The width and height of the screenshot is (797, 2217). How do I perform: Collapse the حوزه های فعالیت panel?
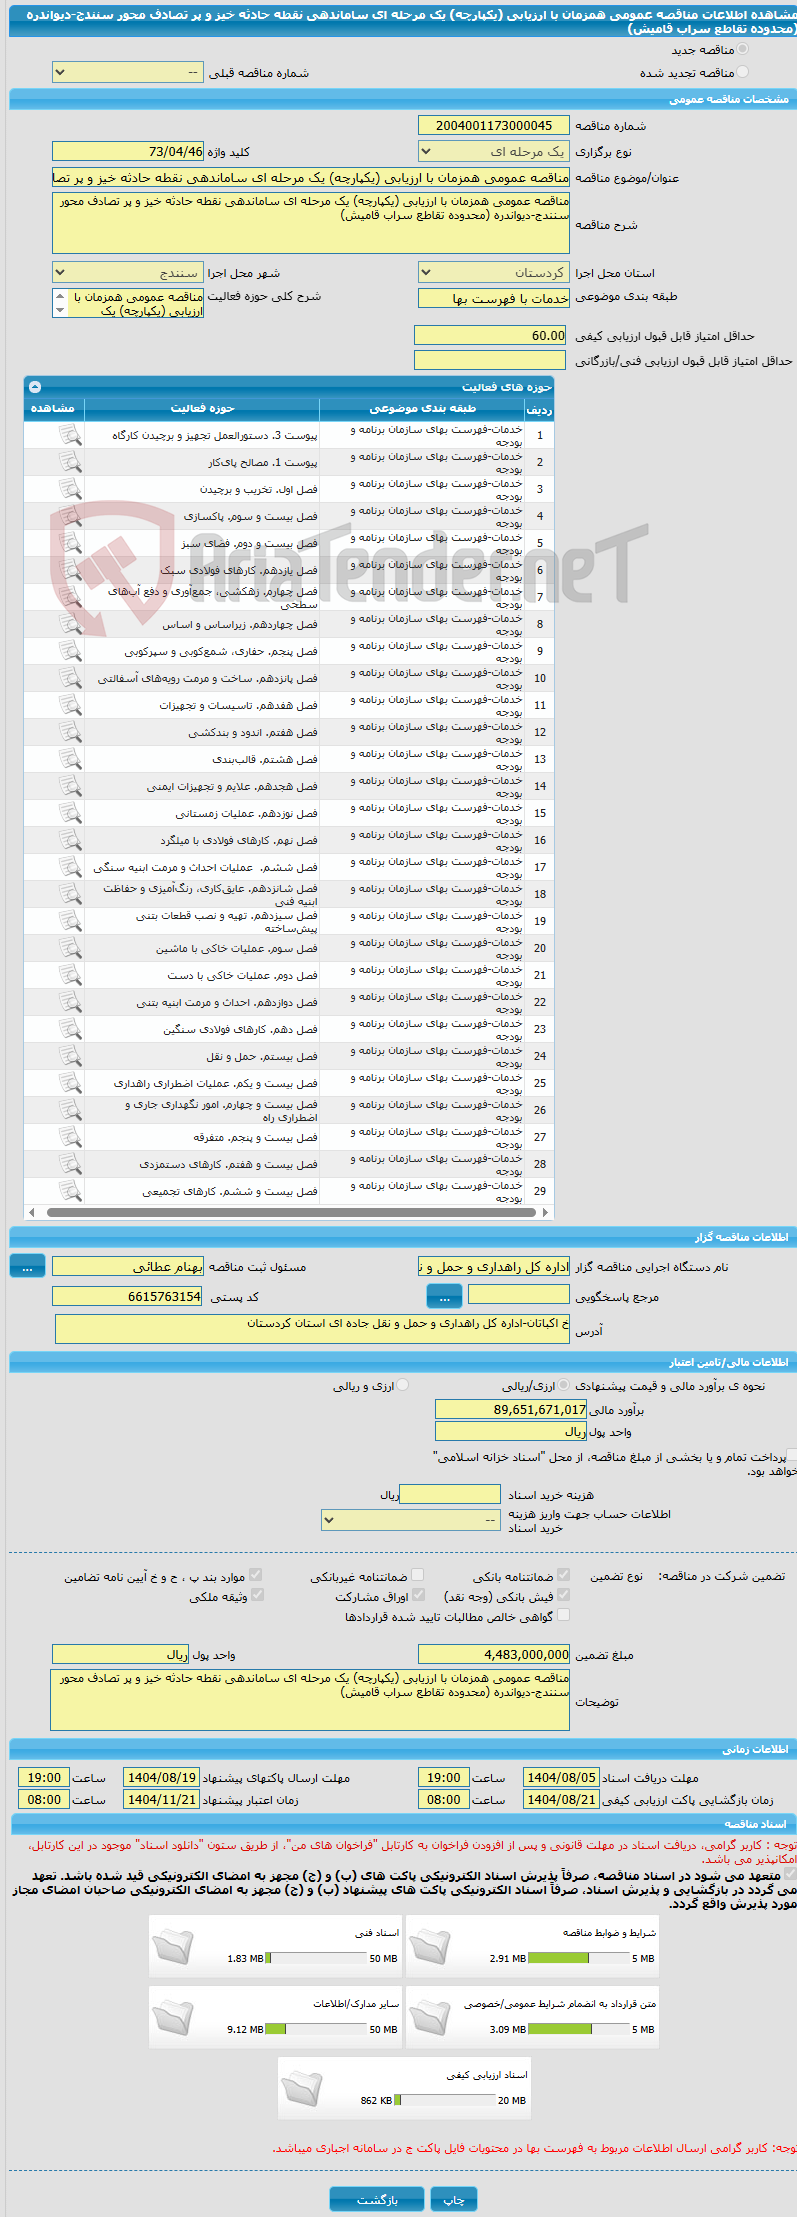coord(35,387)
